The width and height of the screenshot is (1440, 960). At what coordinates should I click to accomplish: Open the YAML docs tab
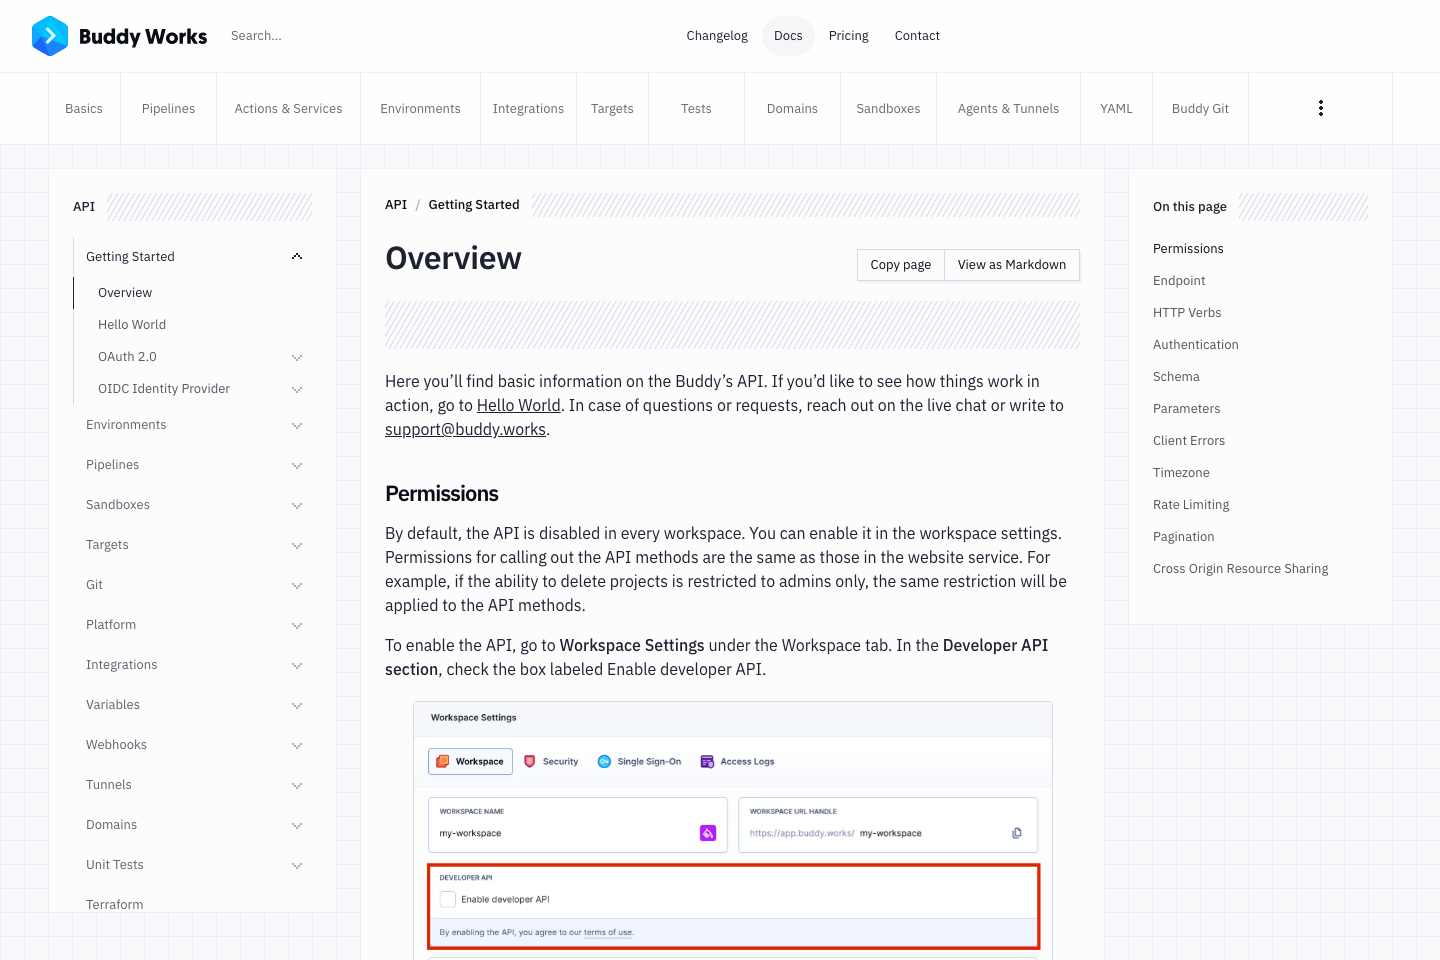click(1116, 108)
